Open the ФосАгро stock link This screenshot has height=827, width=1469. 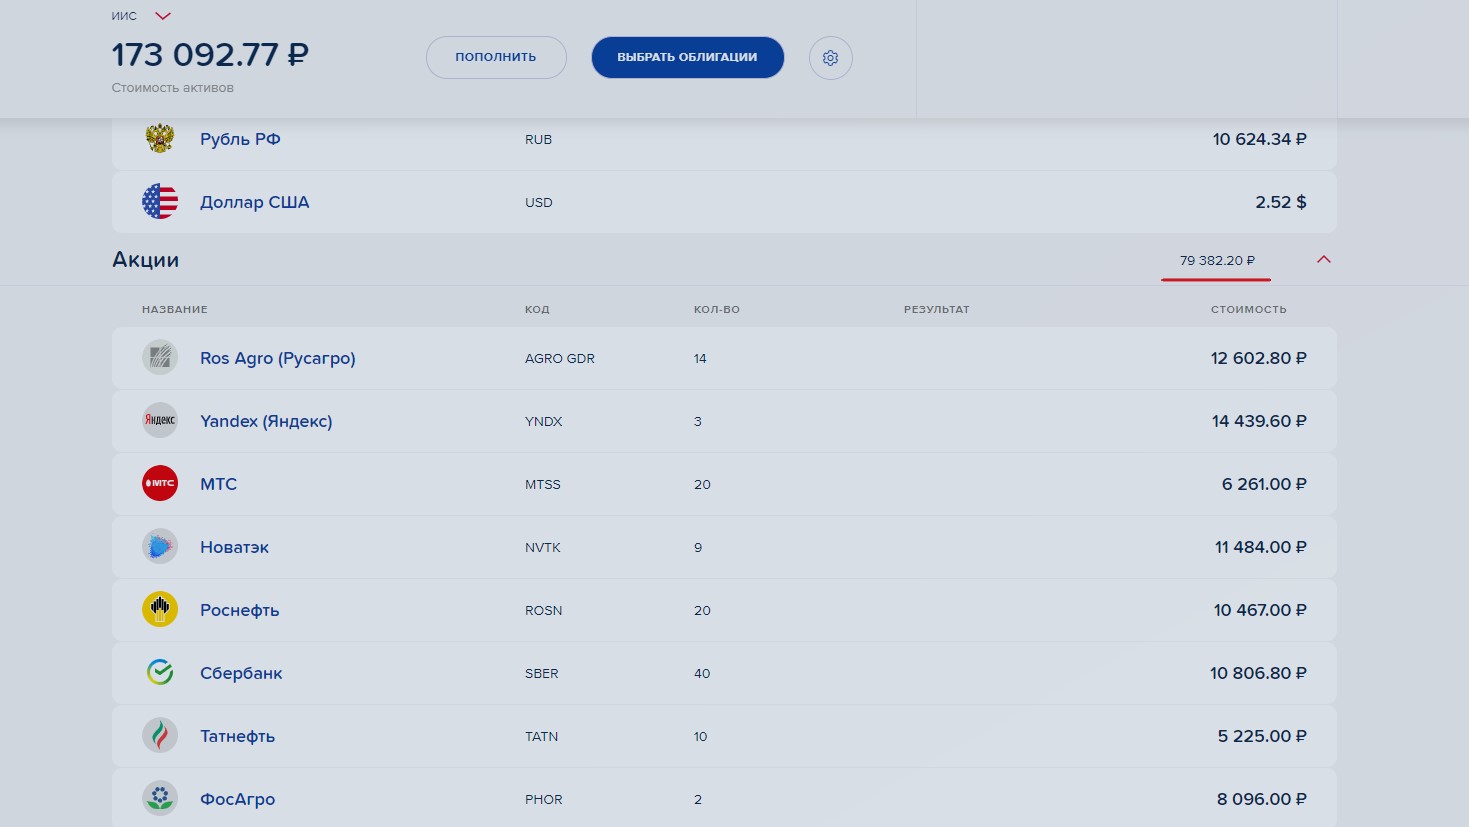coord(237,799)
